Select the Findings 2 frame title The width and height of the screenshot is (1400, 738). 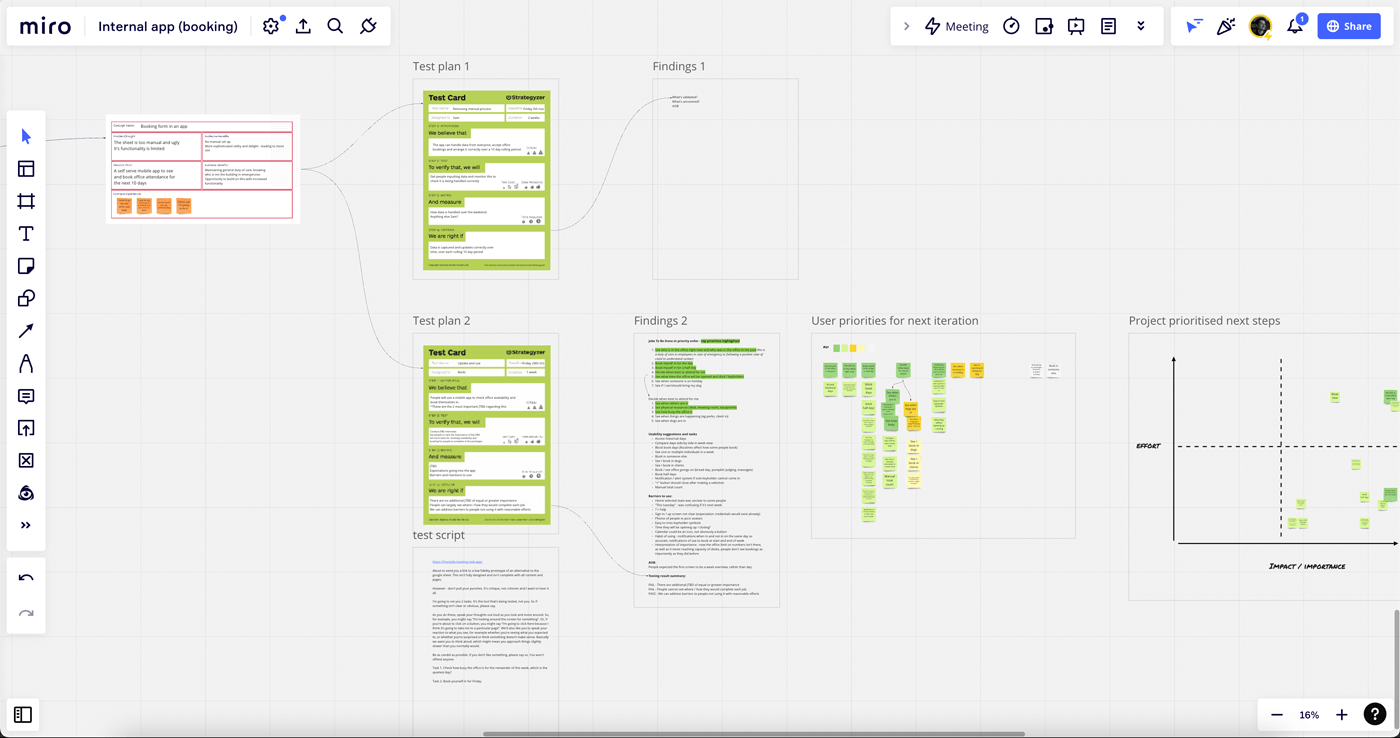[x=661, y=321]
